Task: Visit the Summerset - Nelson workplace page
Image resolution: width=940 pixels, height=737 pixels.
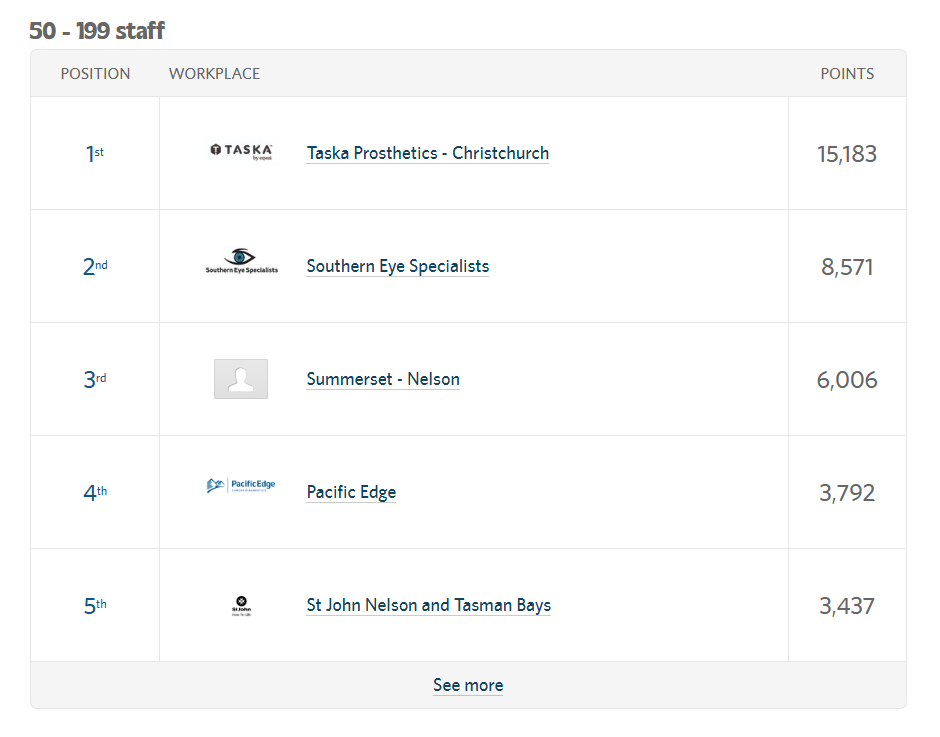Action: coord(383,379)
